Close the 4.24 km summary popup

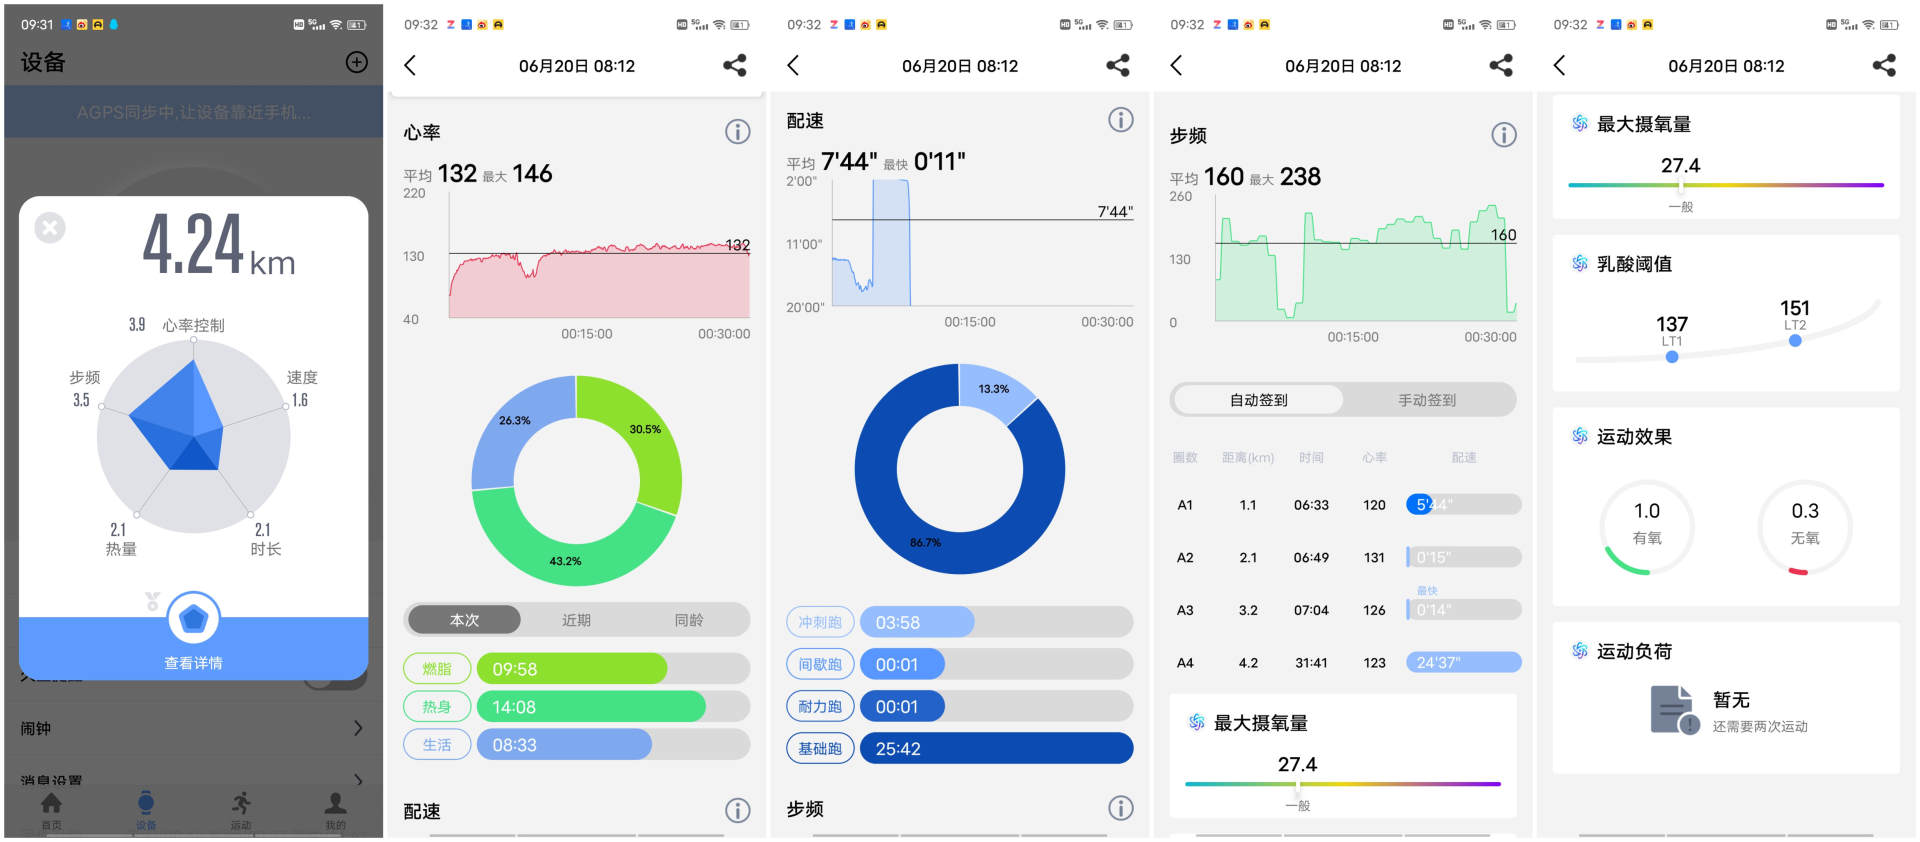click(50, 228)
